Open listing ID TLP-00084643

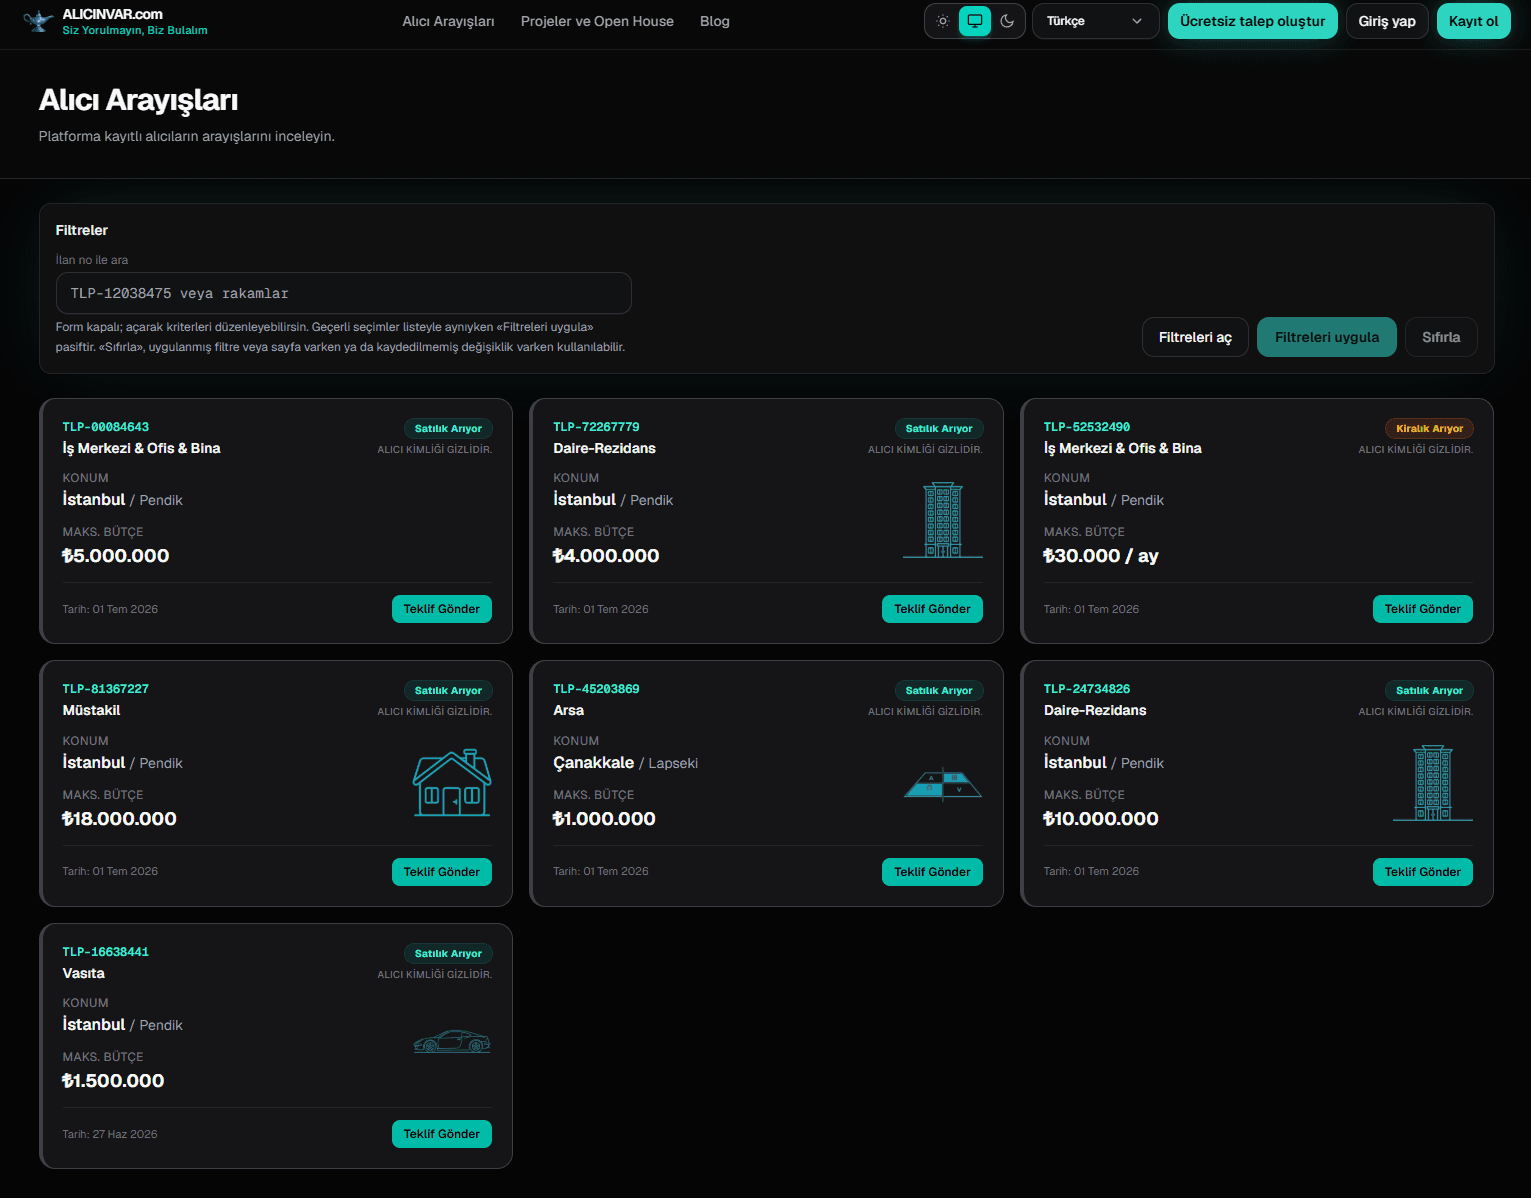pos(105,427)
